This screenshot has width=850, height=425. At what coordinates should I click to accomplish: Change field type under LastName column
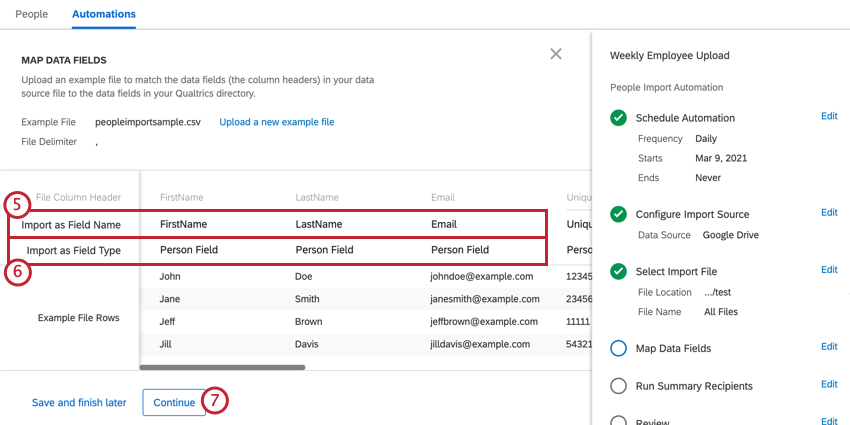click(324, 250)
